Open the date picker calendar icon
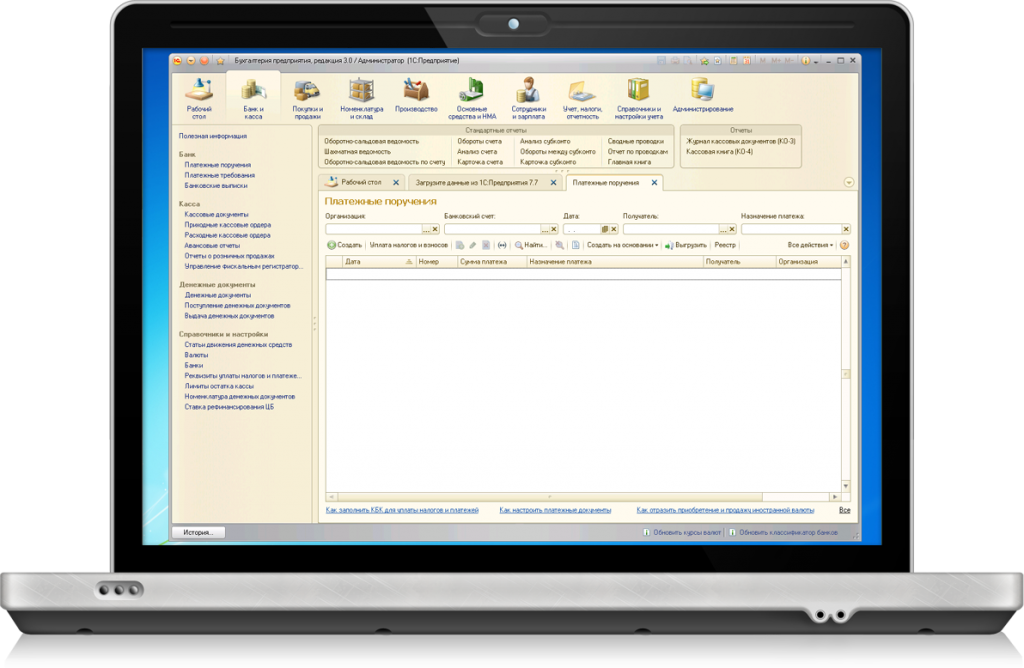 tap(605, 229)
